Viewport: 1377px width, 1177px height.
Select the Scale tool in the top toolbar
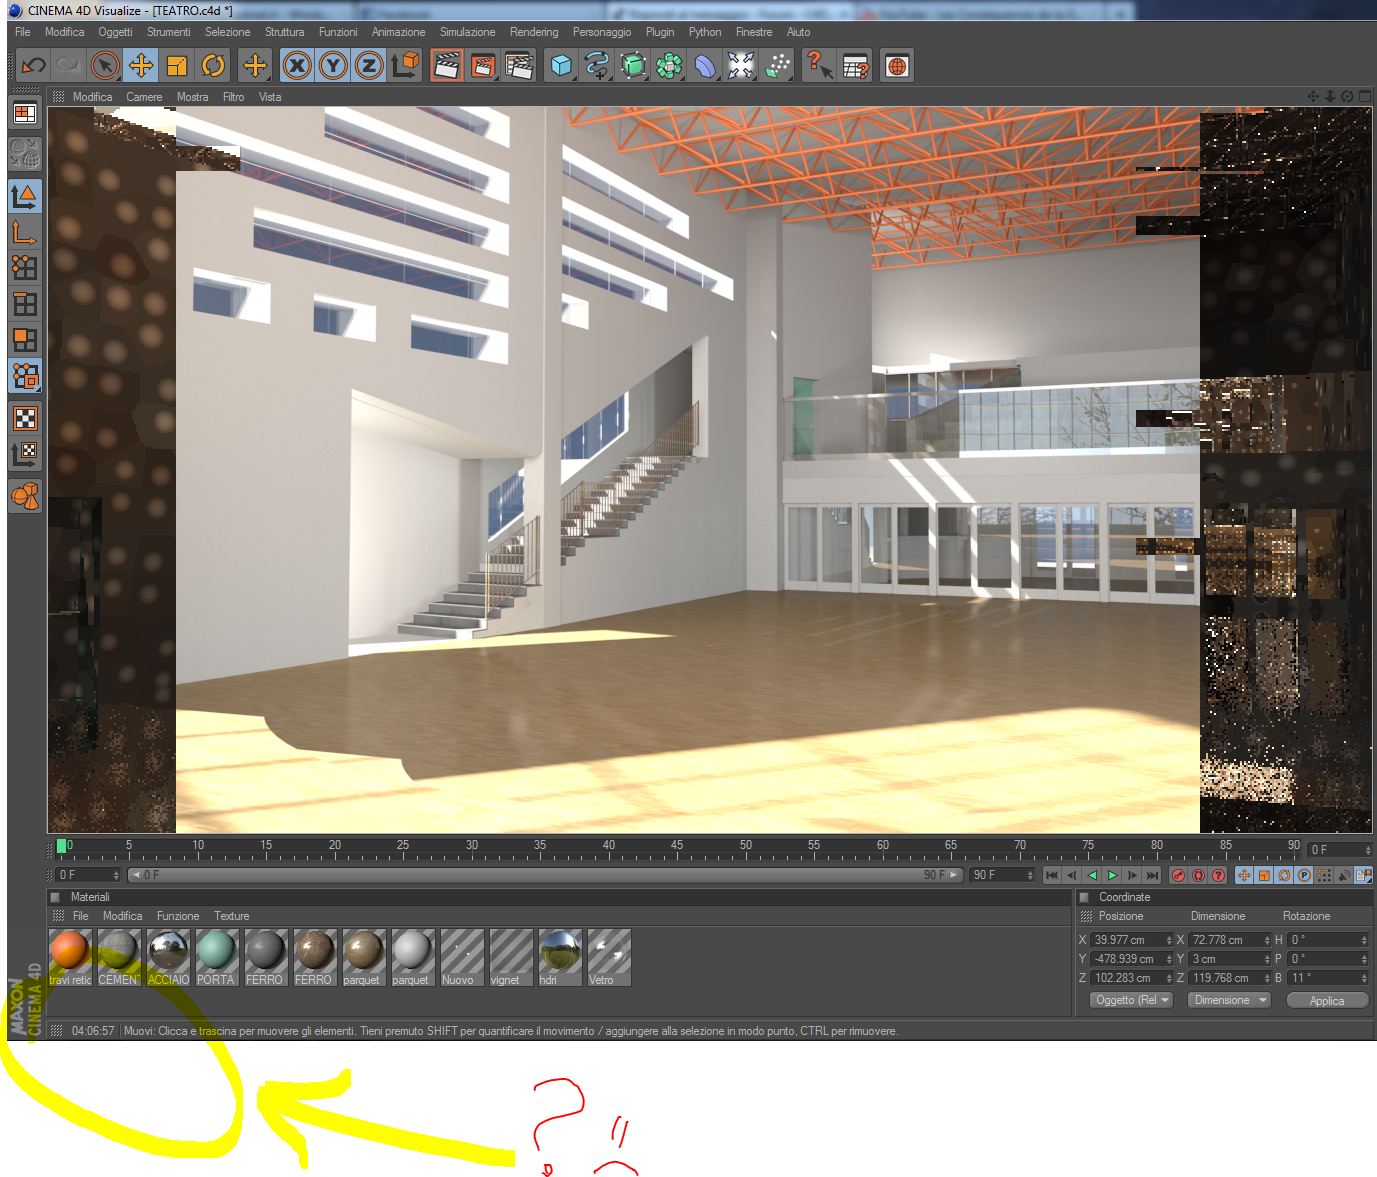click(x=177, y=66)
